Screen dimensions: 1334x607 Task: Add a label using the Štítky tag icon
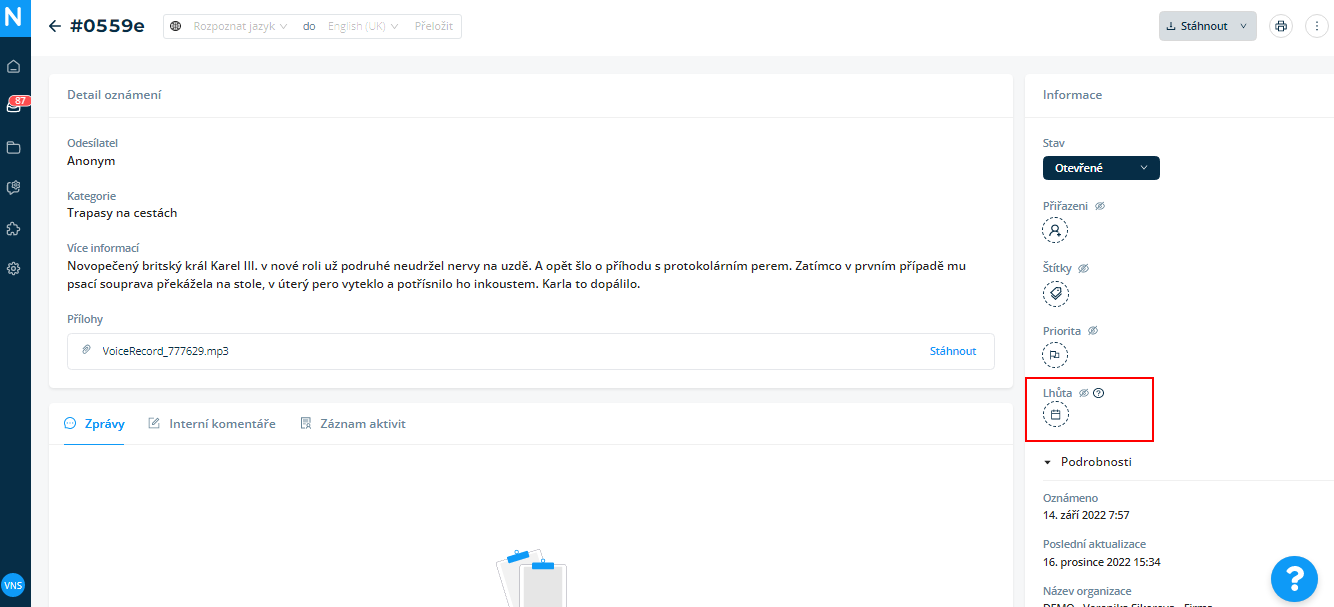(x=1055, y=293)
